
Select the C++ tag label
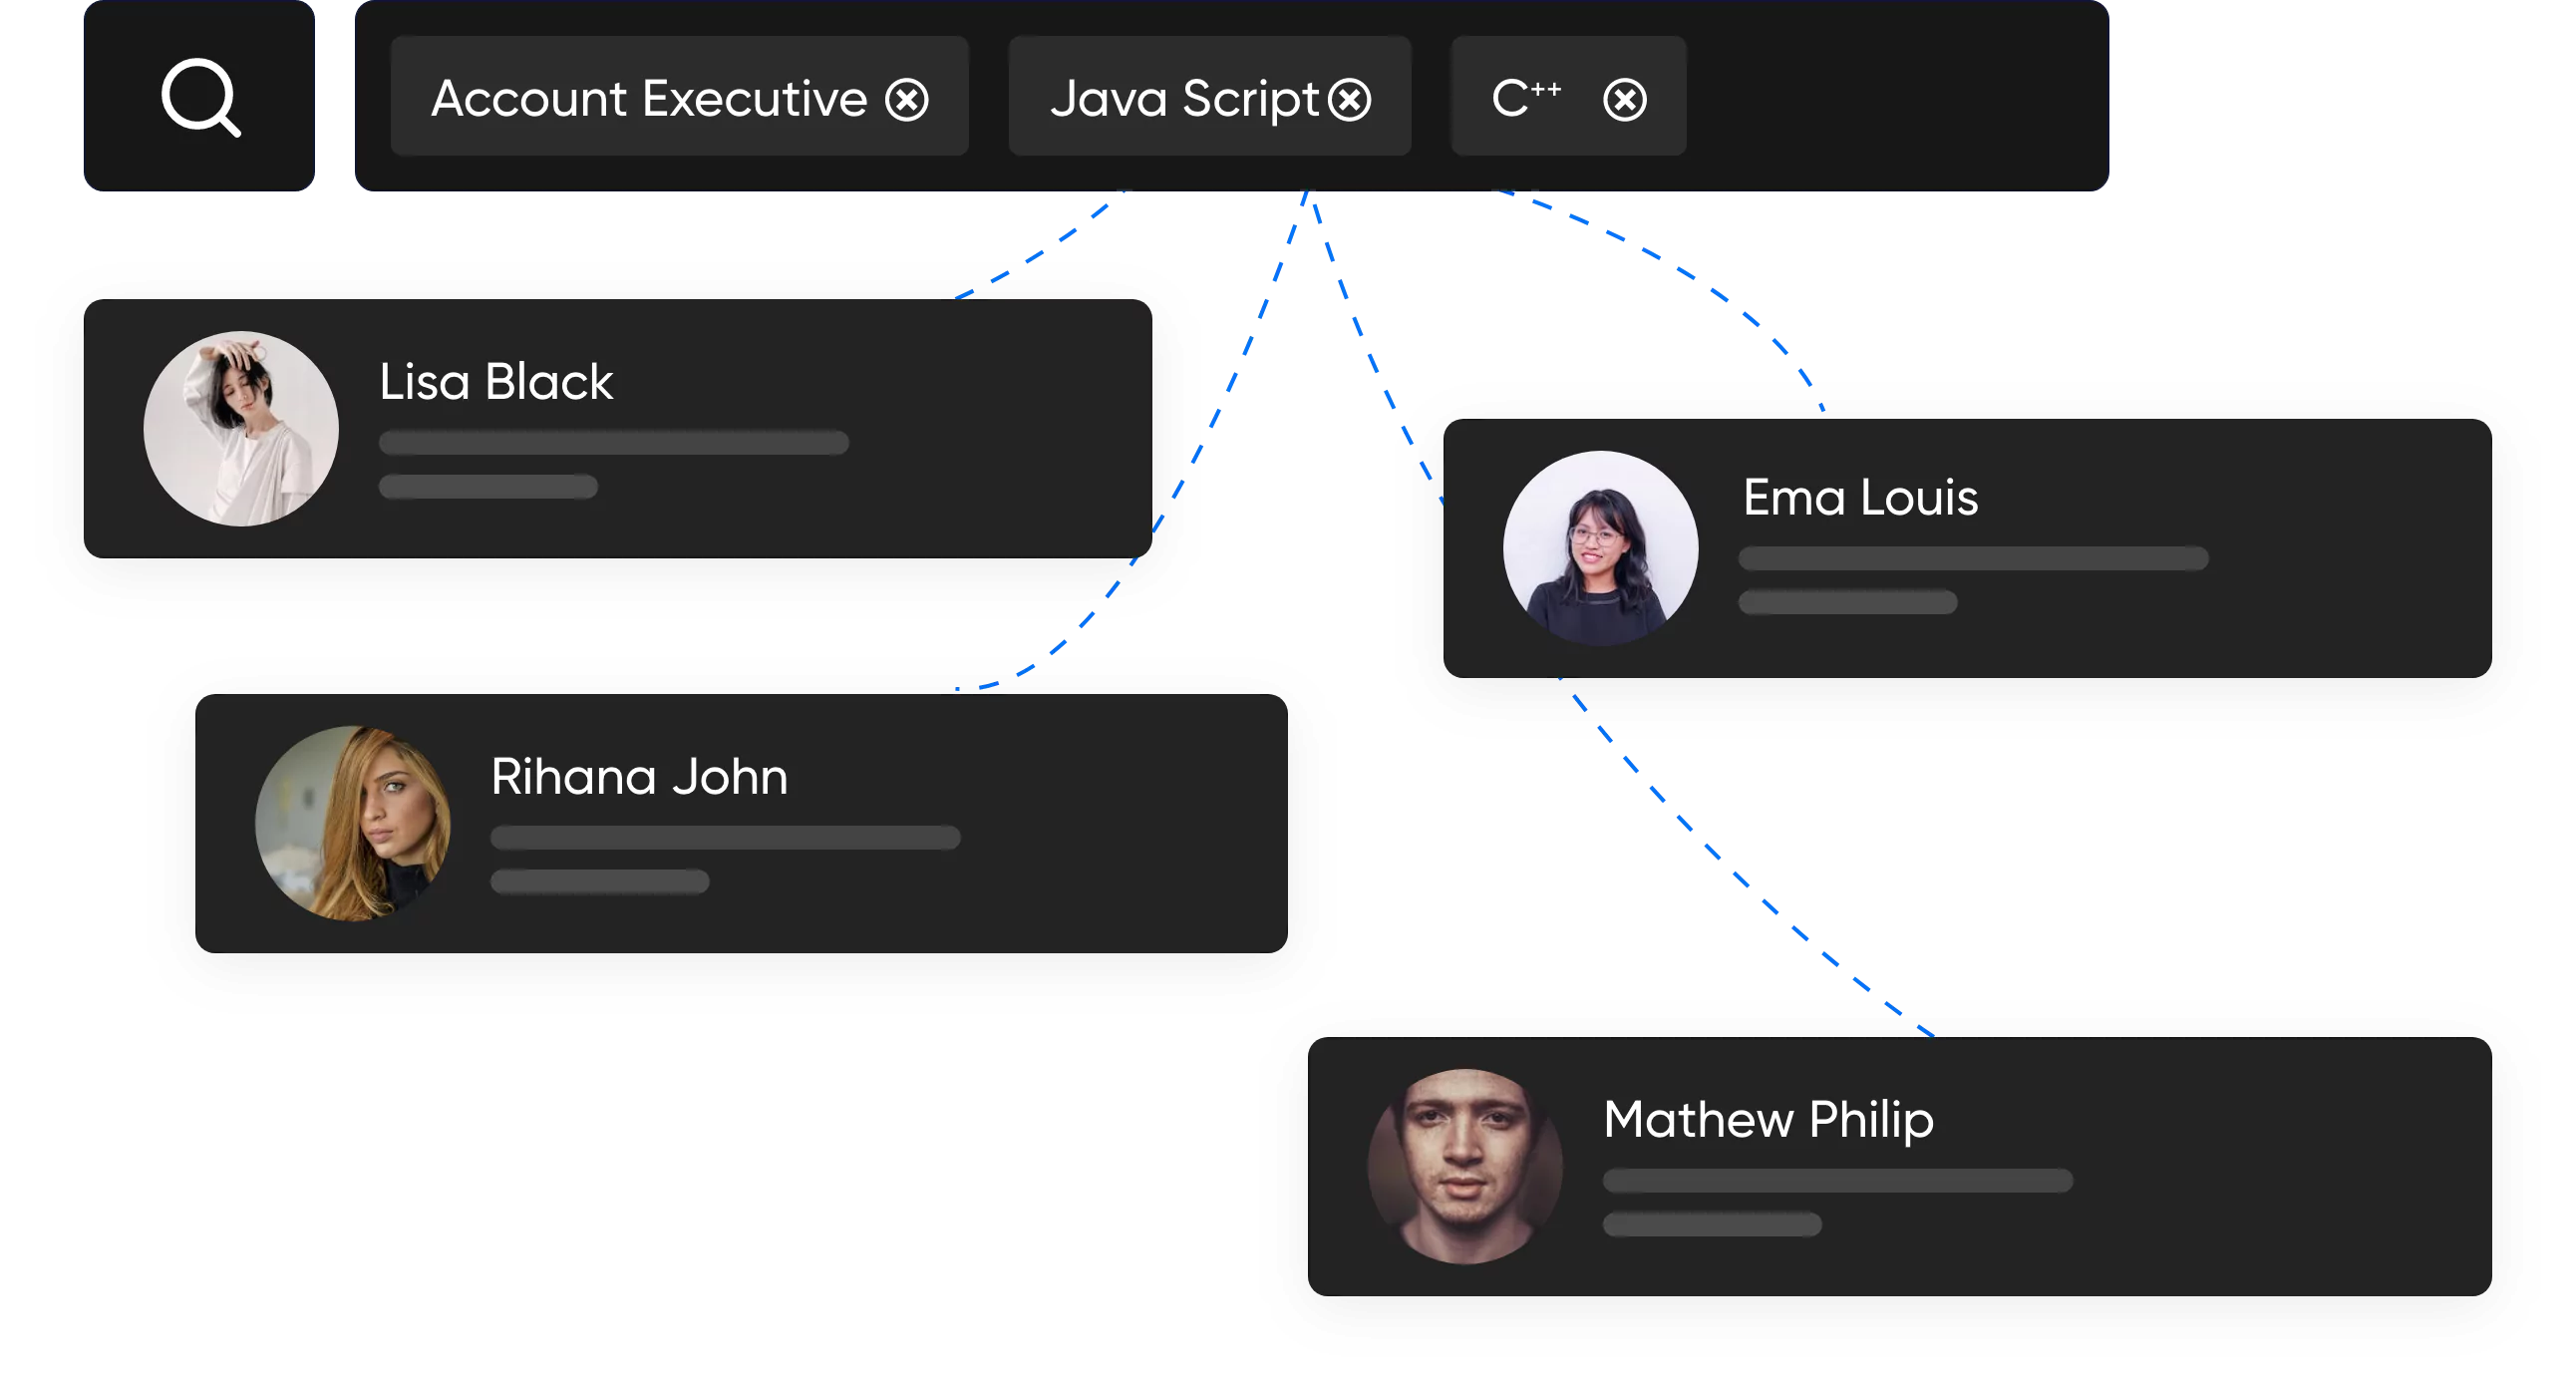coord(1525,98)
